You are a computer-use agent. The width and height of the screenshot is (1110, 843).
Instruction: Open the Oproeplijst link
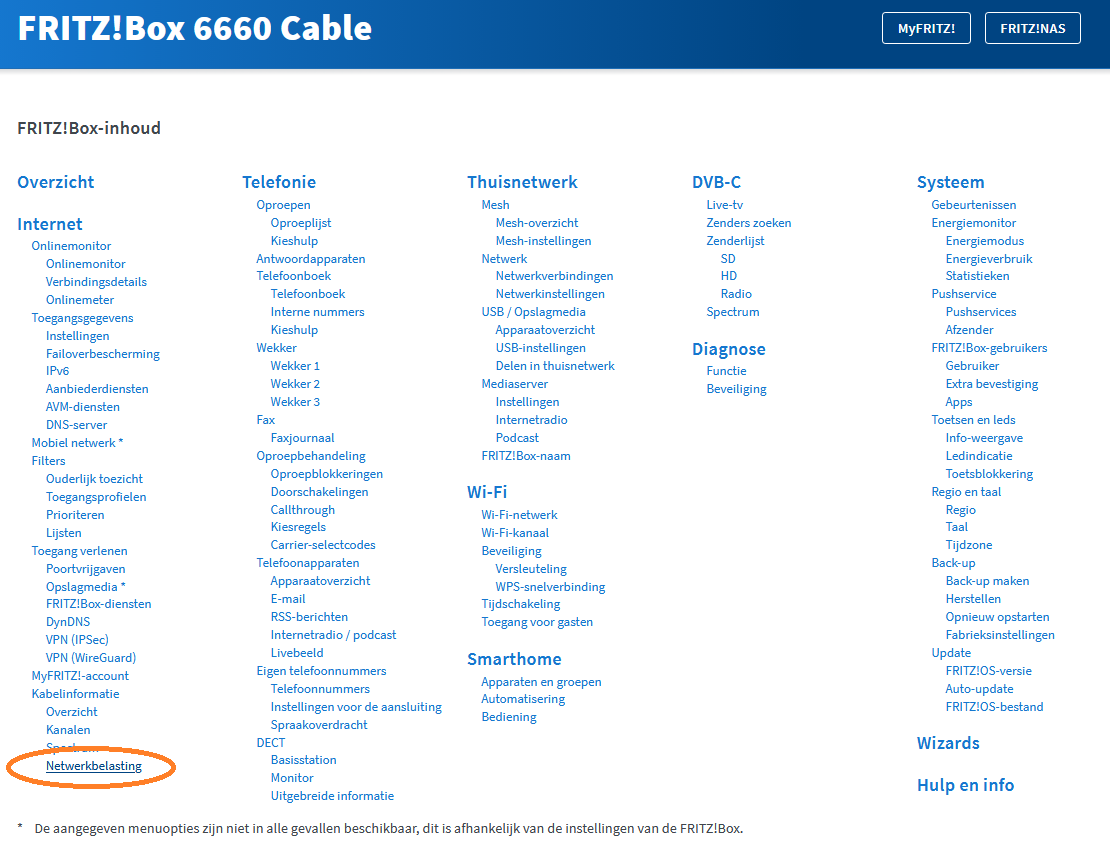coord(301,223)
